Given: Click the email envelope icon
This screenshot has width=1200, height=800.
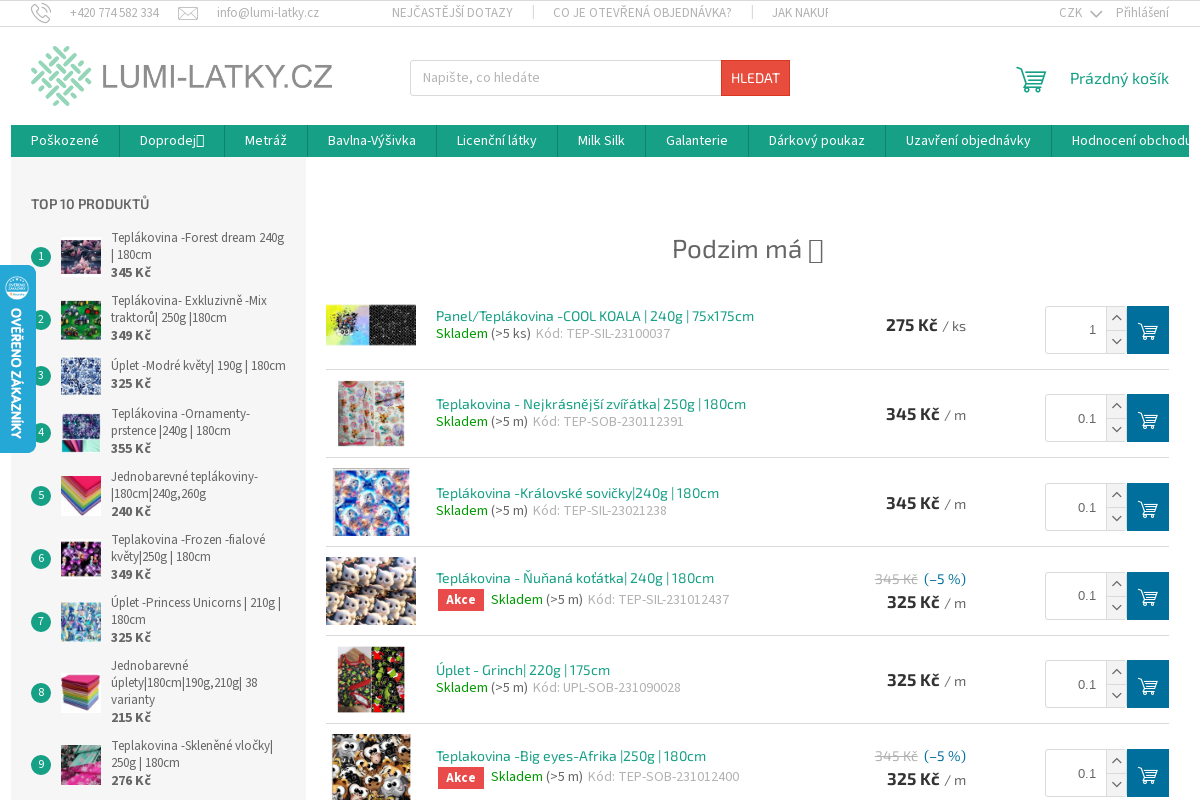Looking at the screenshot, I should pyautogui.click(x=188, y=13).
